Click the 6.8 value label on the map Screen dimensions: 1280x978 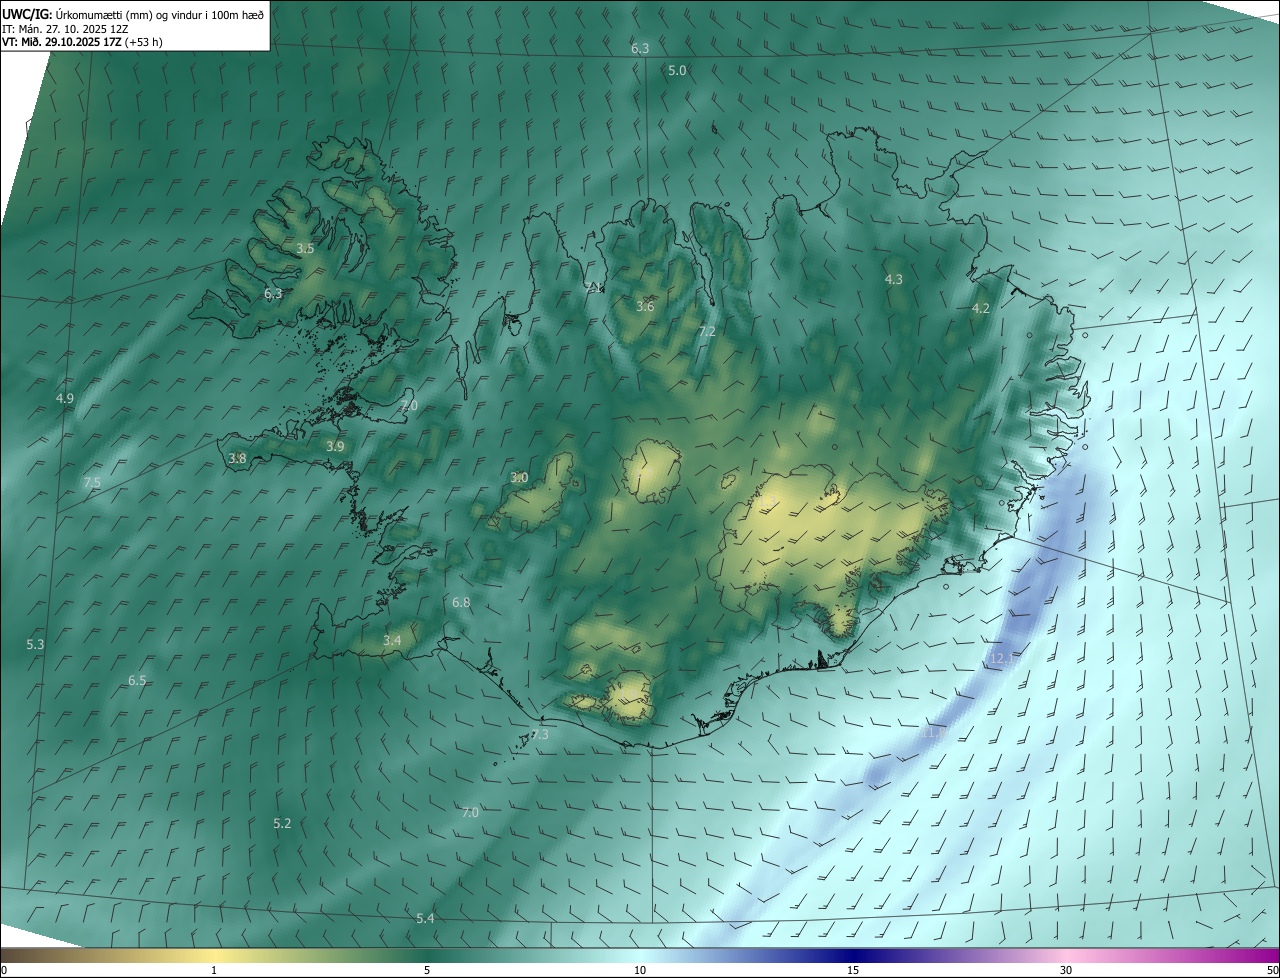(x=461, y=602)
